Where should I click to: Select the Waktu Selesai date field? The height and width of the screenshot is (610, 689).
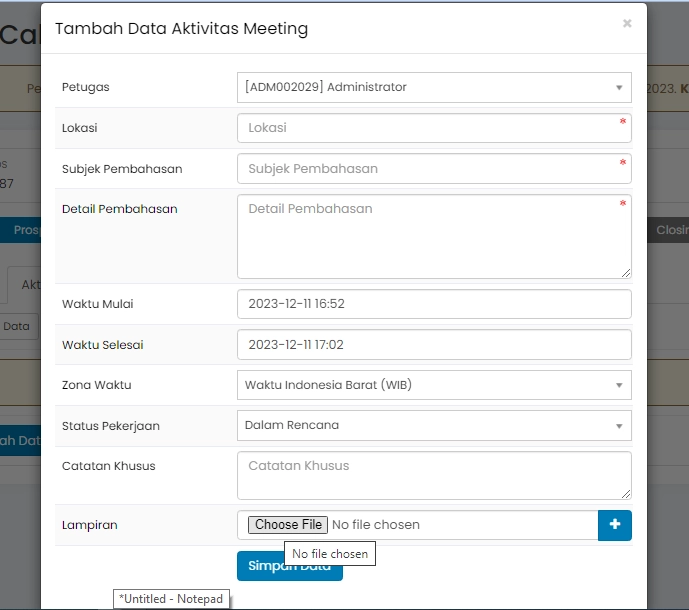[434, 345]
